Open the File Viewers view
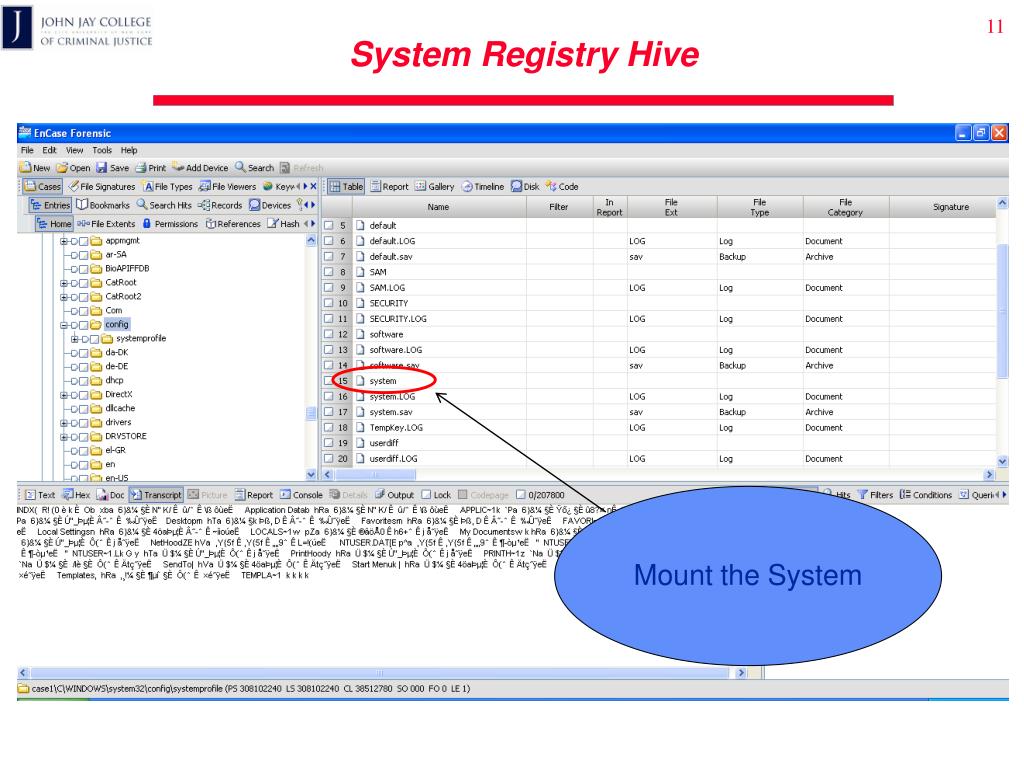 [x=227, y=187]
